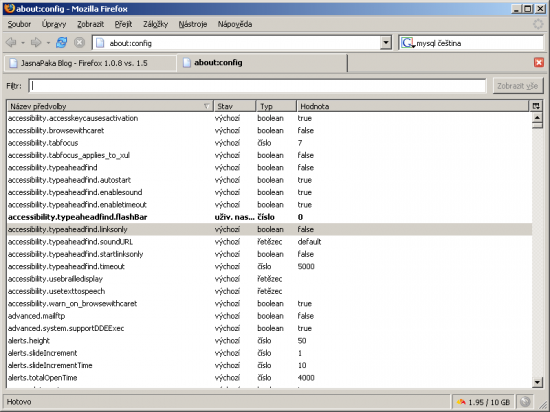Open the Nápověda menu
550x412 pixels.
click(x=235, y=24)
